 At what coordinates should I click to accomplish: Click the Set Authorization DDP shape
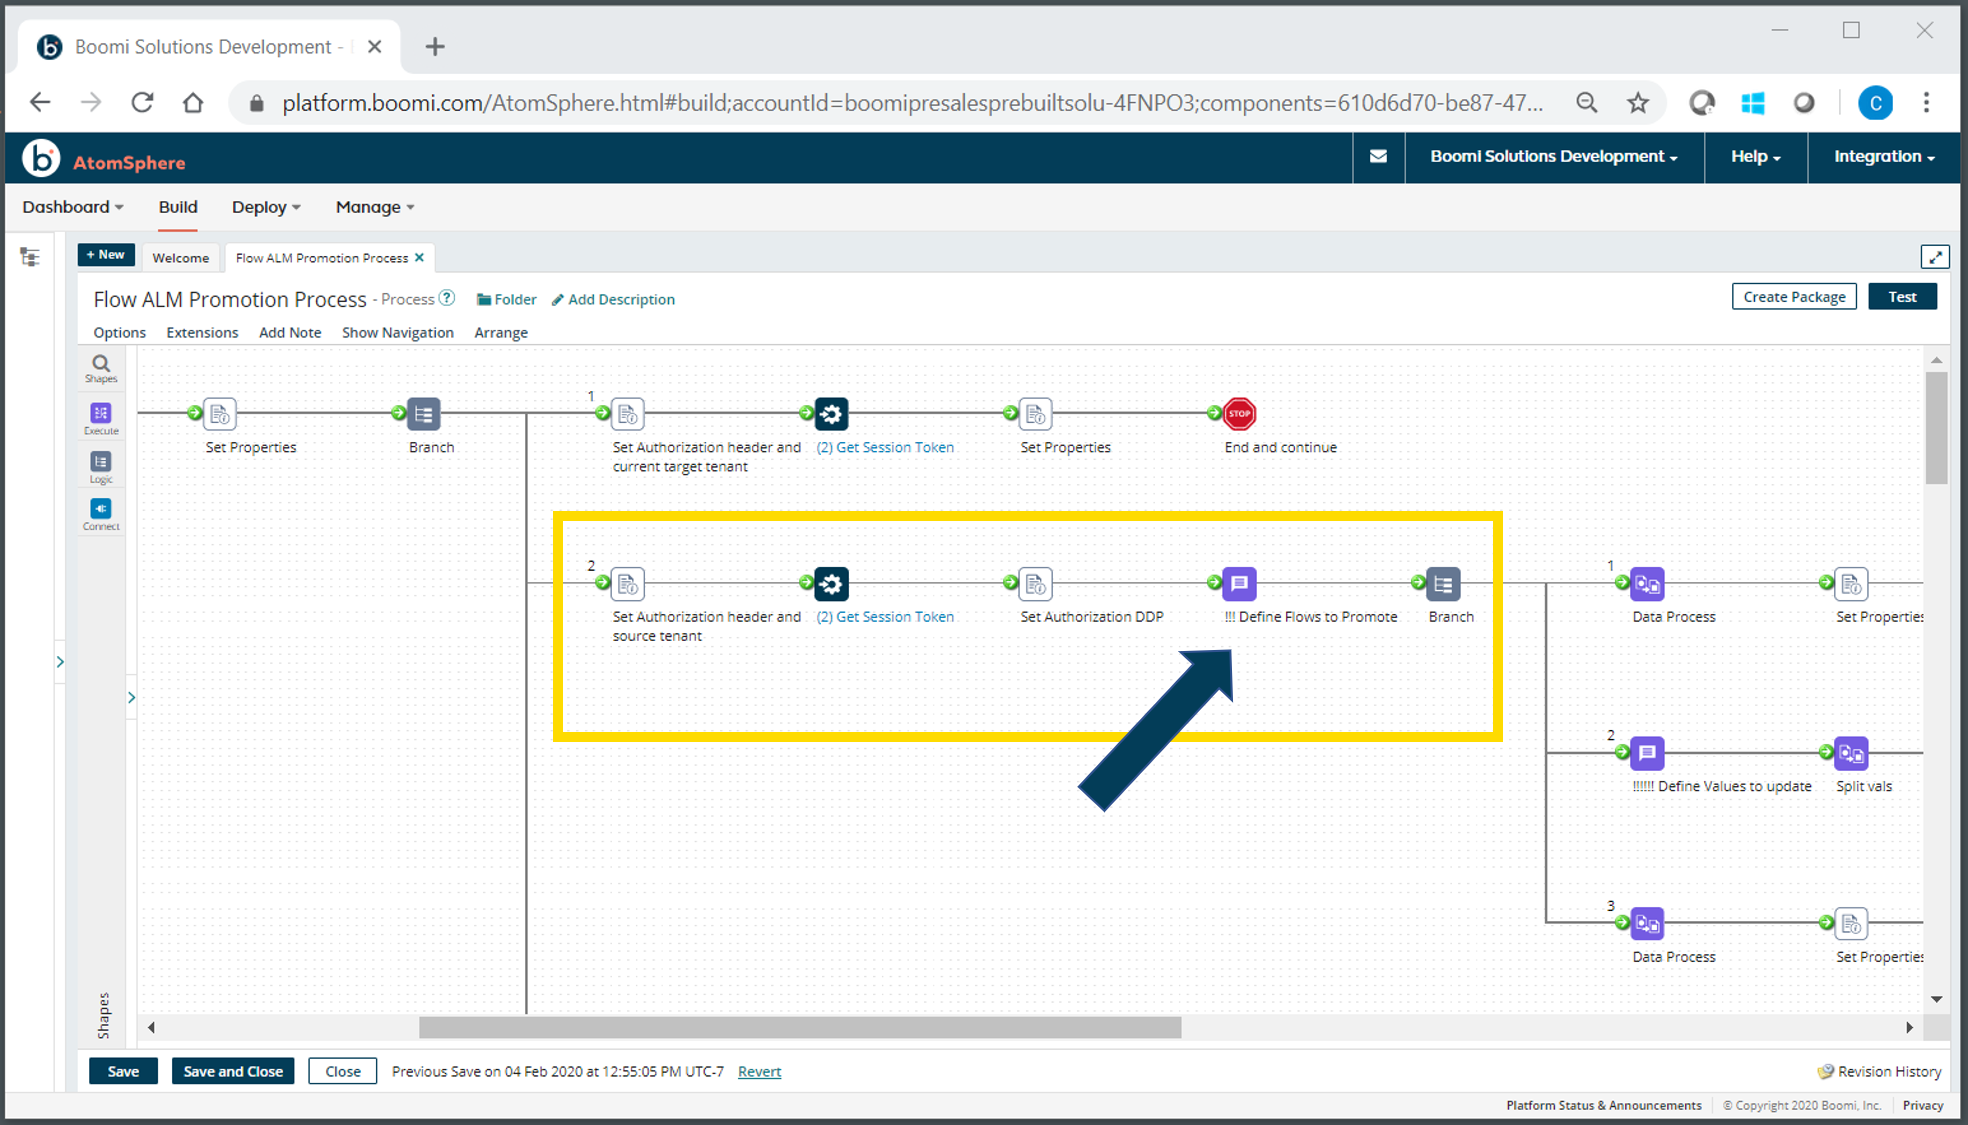click(x=1035, y=584)
